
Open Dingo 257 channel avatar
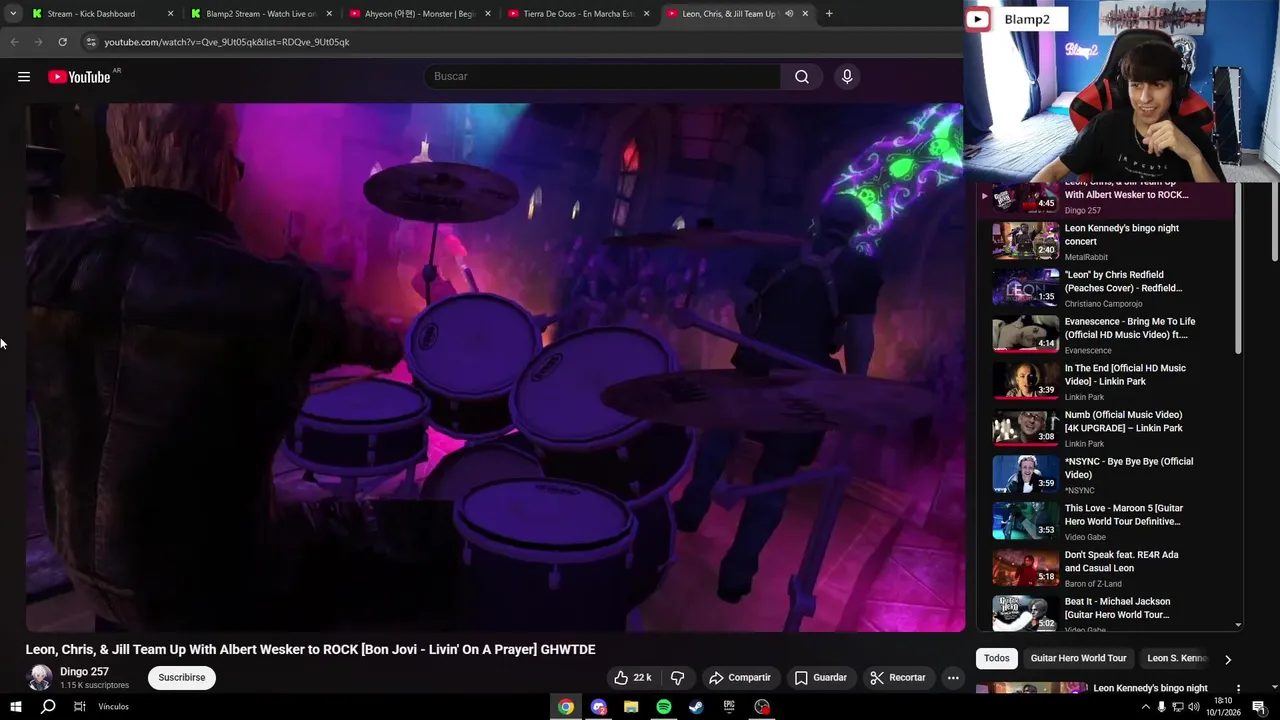click(x=40, y=677)
